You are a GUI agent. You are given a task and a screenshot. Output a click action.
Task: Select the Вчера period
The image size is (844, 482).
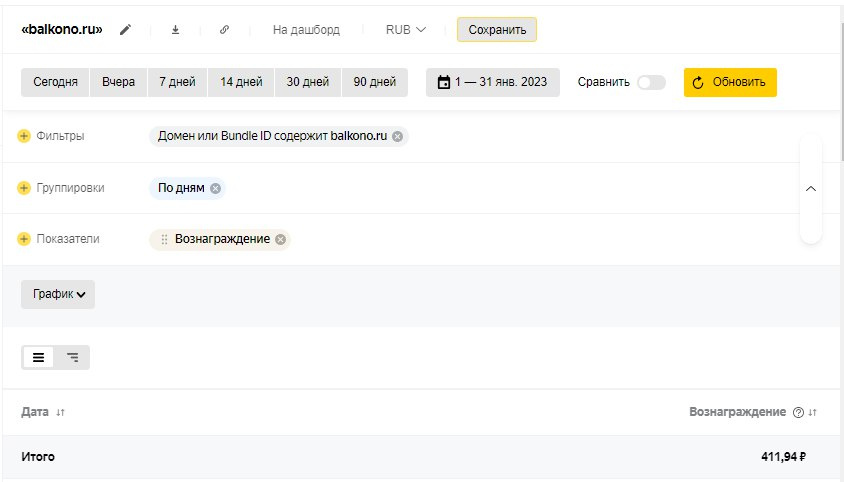[x=118, y=82]
